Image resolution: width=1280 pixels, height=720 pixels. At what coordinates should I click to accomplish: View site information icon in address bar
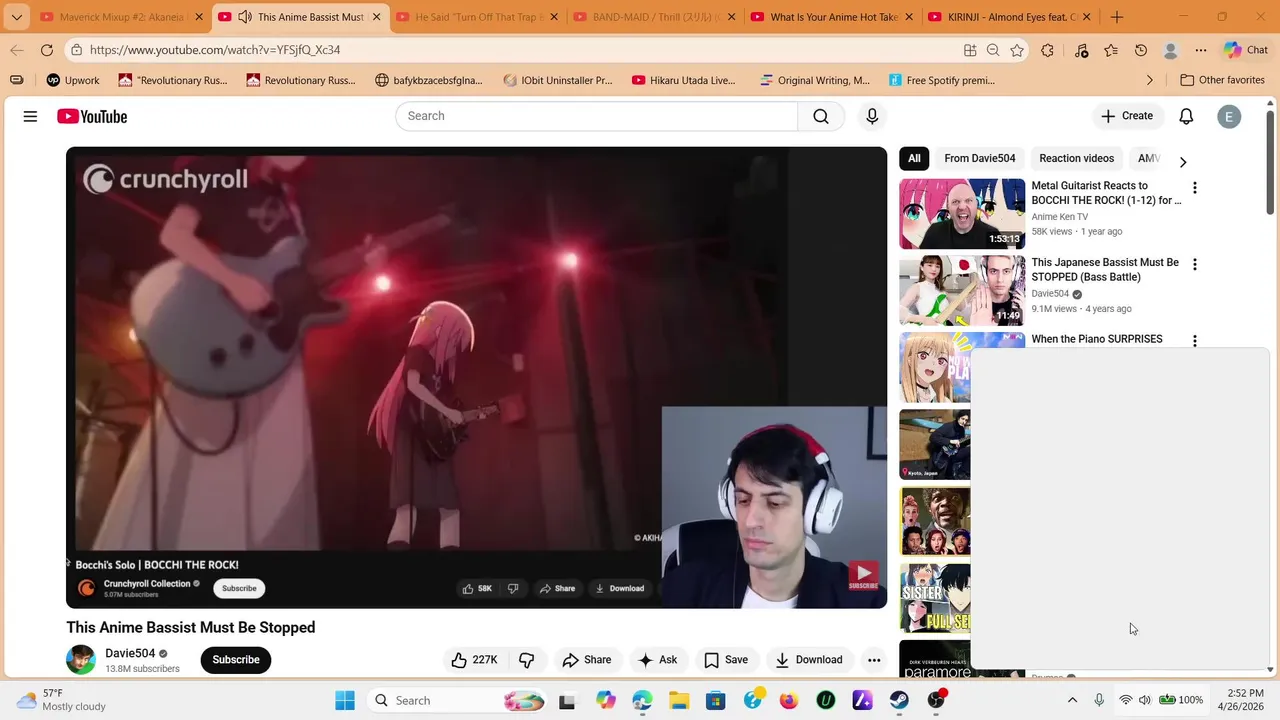(77, 50)
